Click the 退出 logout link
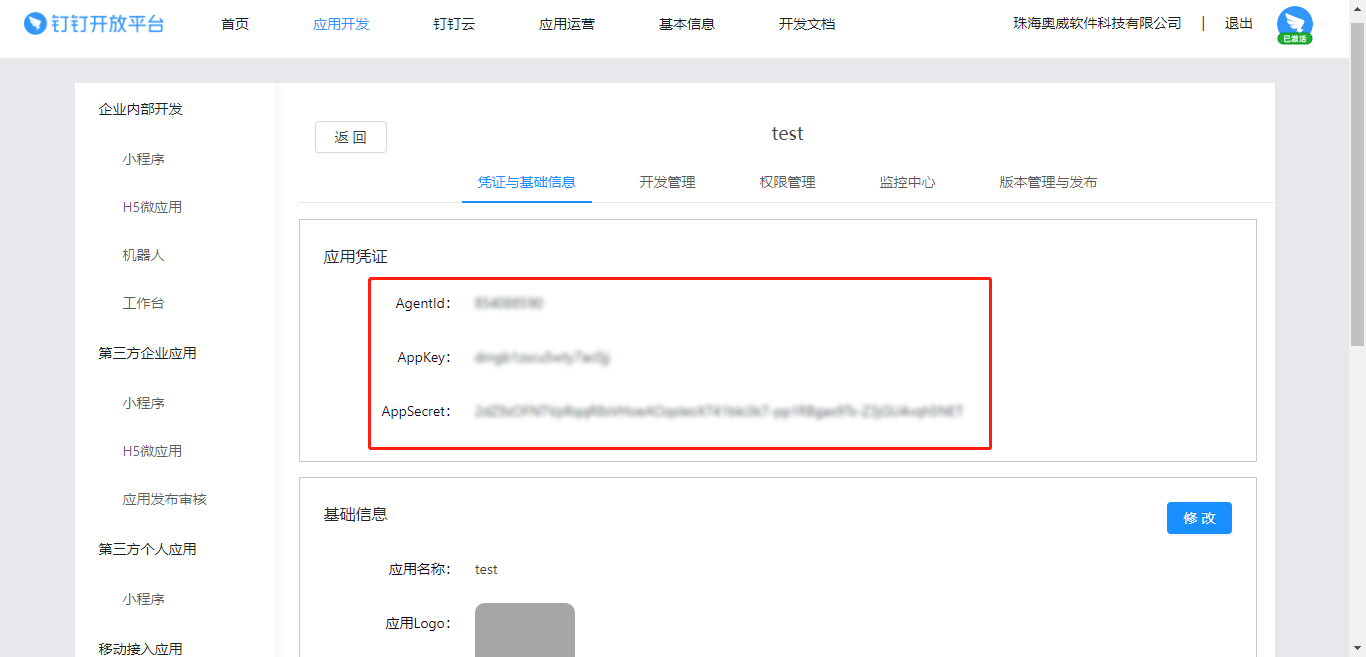 coord(1238,23)
